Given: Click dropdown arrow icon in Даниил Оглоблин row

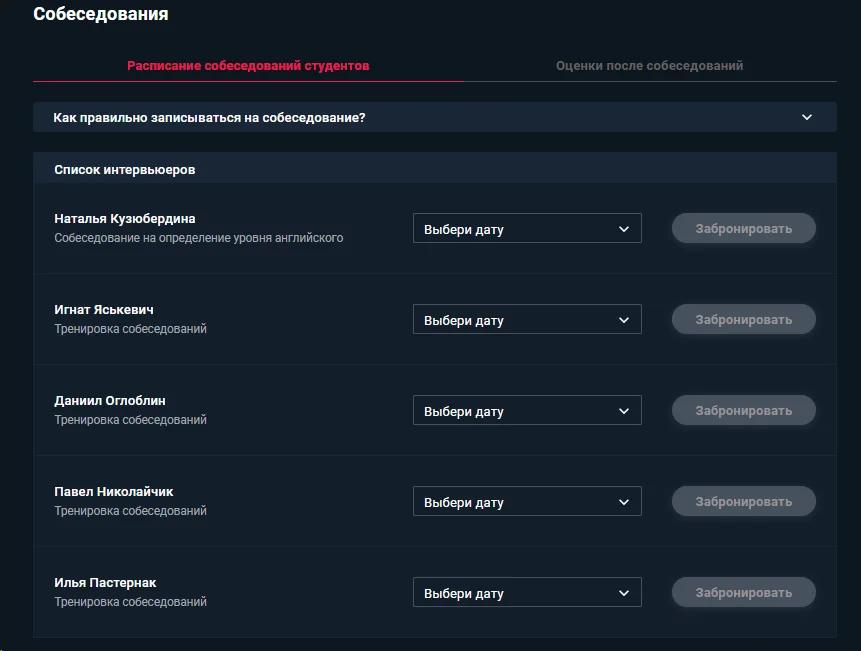Looking at the screenshot, I should [624, 411].
